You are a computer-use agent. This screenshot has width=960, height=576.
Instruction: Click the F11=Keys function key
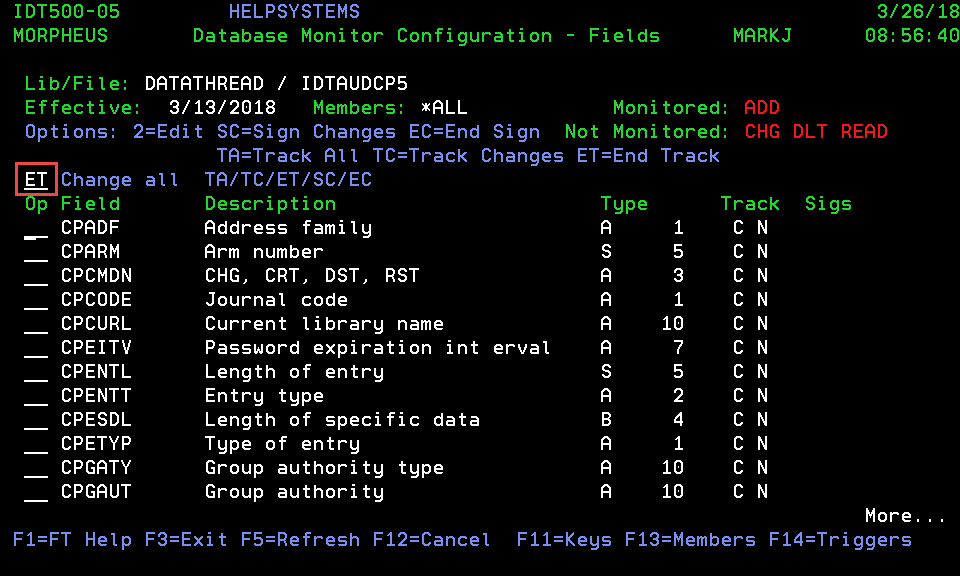(x=564, y=540)
